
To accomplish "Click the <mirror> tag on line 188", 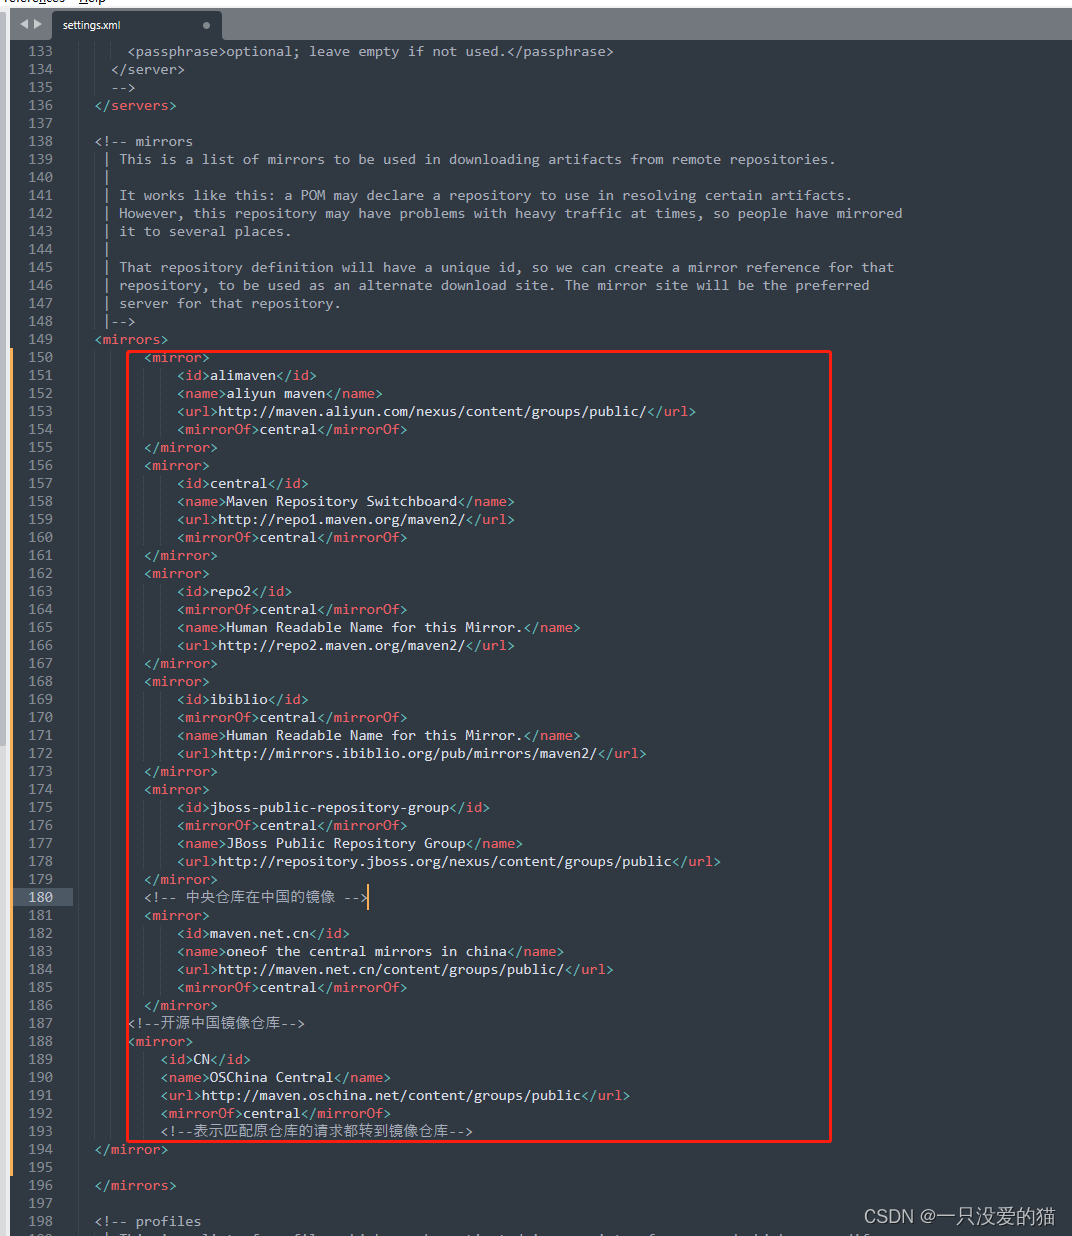I will 160,1041.
